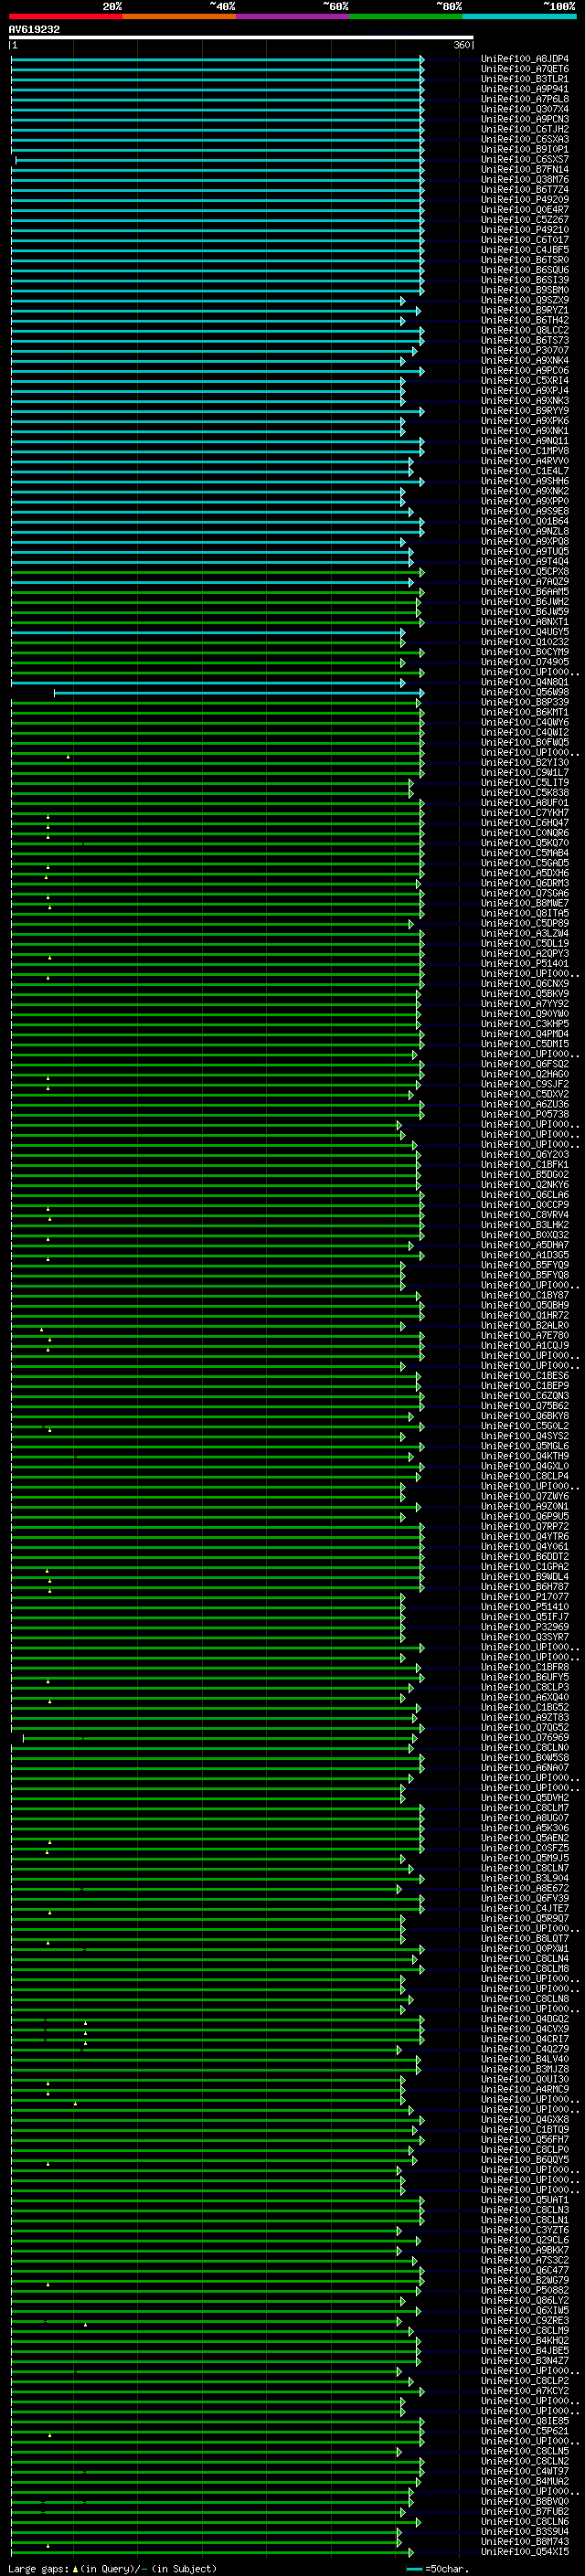This screenshot has height=2576, width=585.
Task: Select the UniRef100_Q8ITA5 label
Action: [525, 914]
